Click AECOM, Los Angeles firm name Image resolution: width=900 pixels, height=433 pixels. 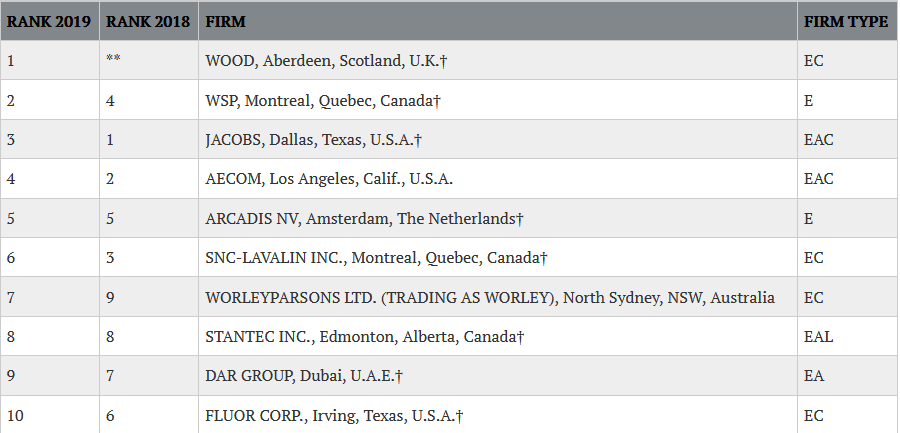(329, 179)
